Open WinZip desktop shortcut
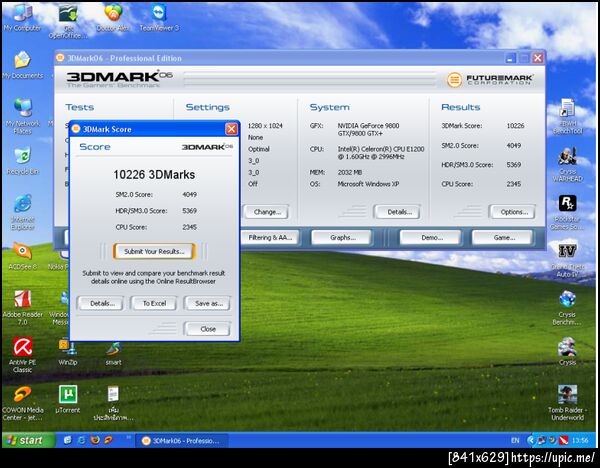Screen dimensions: 600x468 point(68,351)
